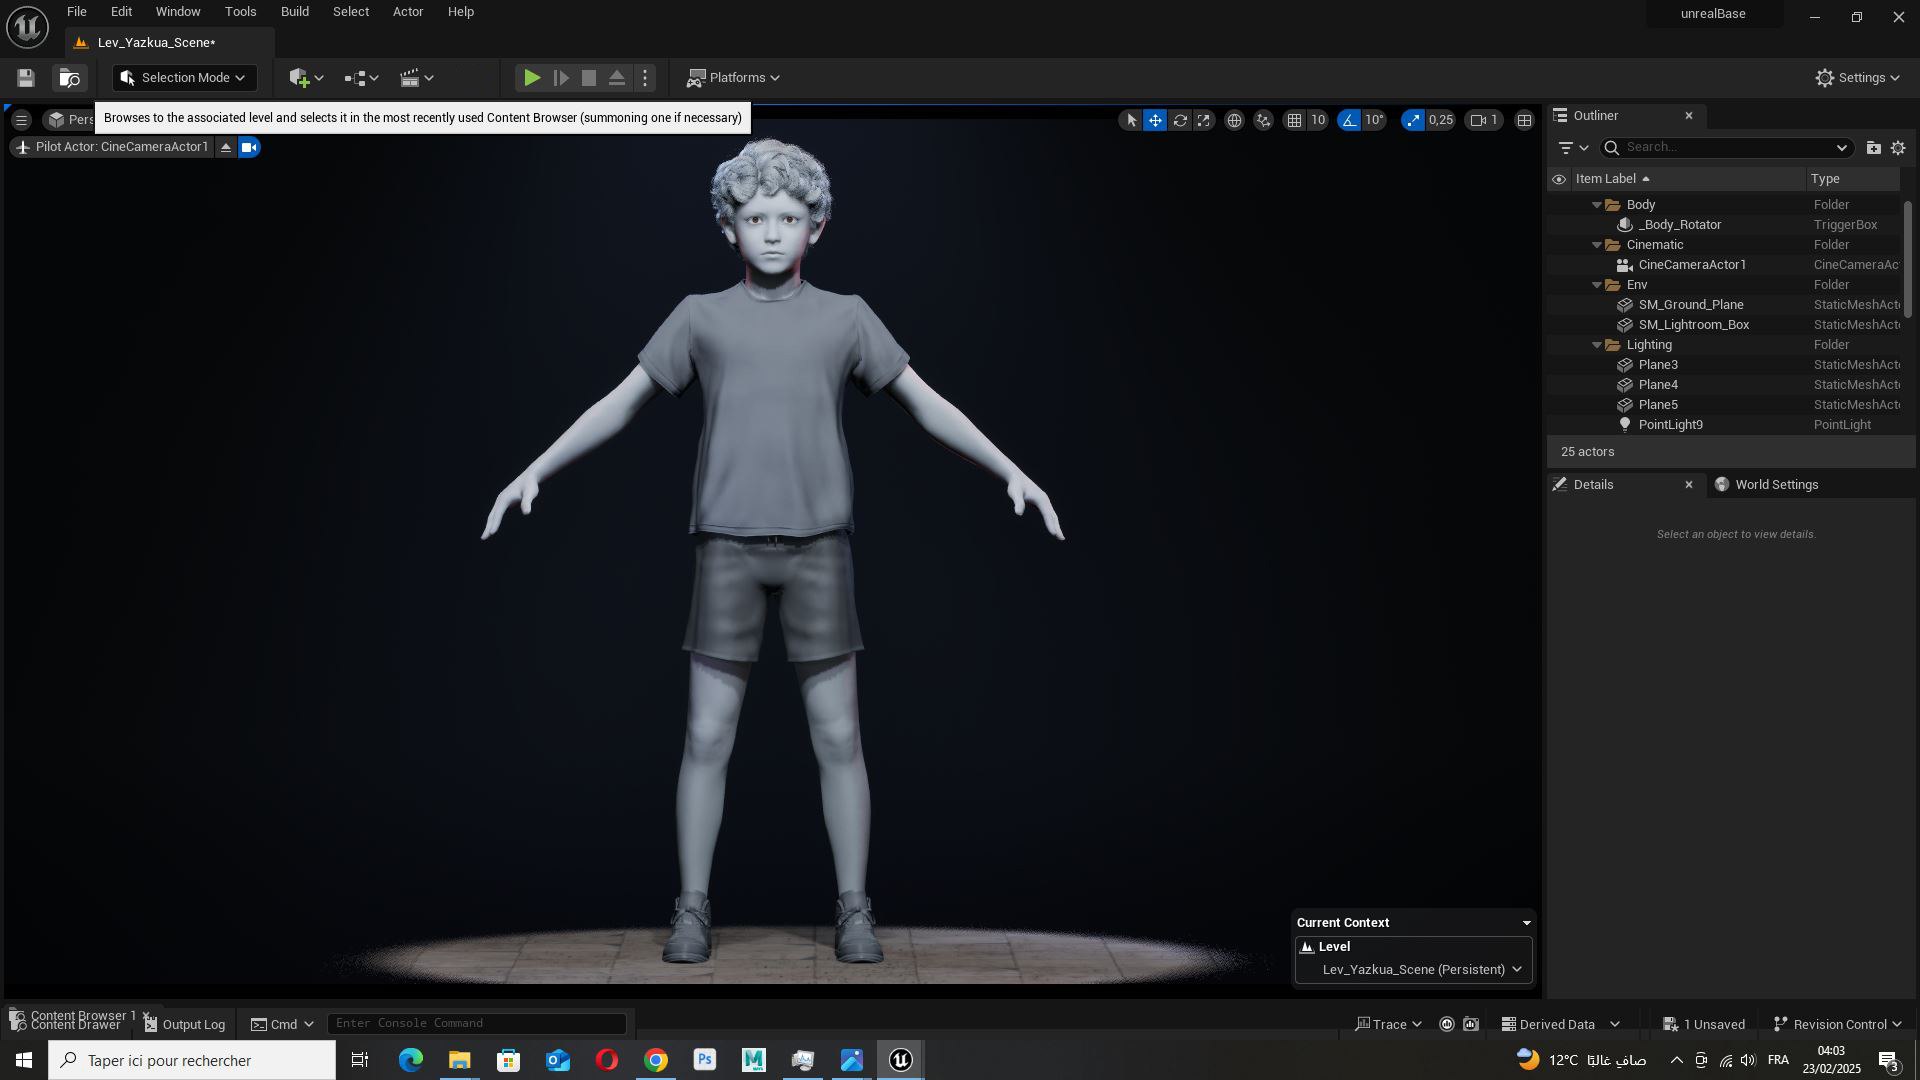
Task: Toggle visibility column in Outliner
Action: (x=1559, y=179)
